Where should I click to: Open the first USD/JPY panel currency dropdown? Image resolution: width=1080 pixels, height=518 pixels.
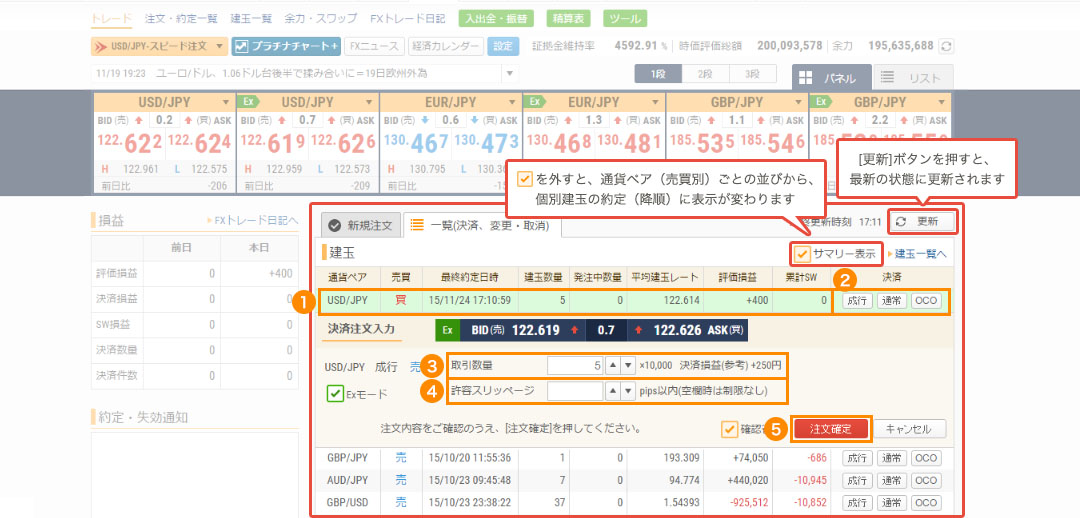[224, 102]
